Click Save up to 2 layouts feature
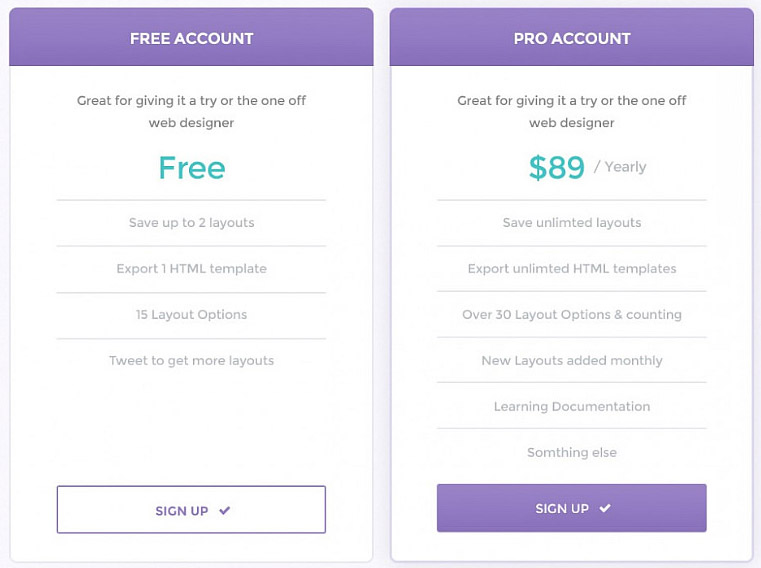 click(191, 223)
